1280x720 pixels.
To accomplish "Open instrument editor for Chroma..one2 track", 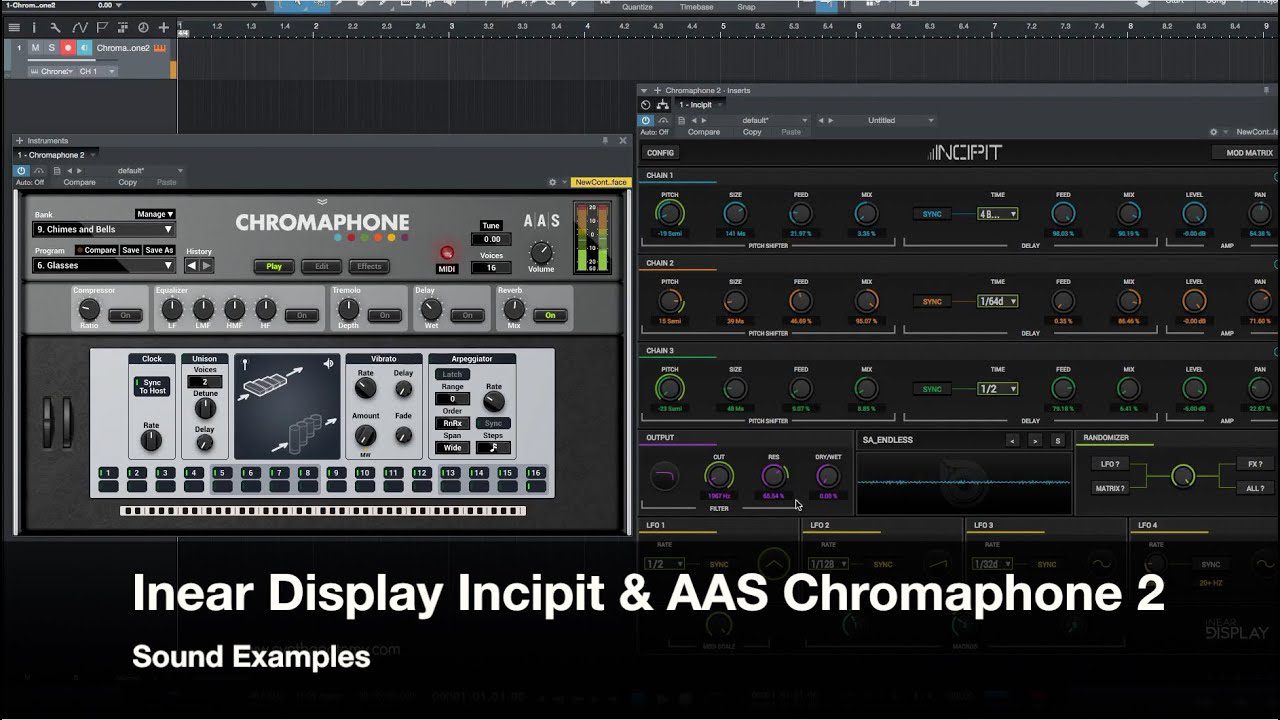I will coord(160,48).
